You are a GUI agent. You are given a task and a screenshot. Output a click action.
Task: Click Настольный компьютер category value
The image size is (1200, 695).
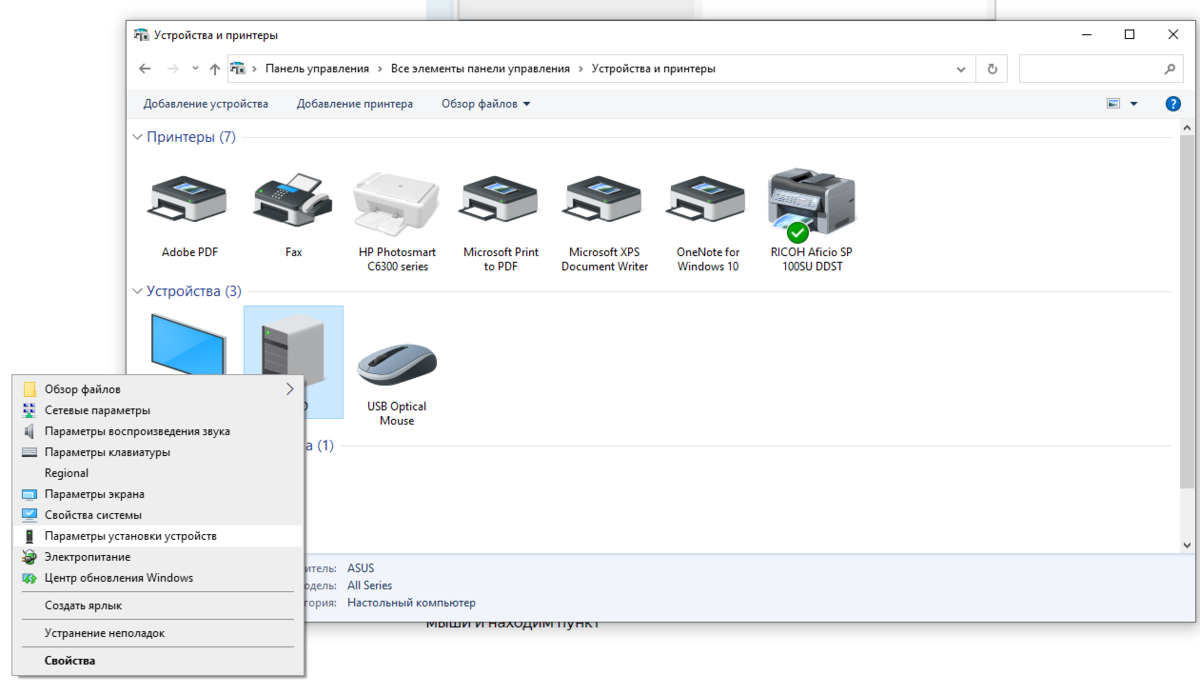point(412,603)
